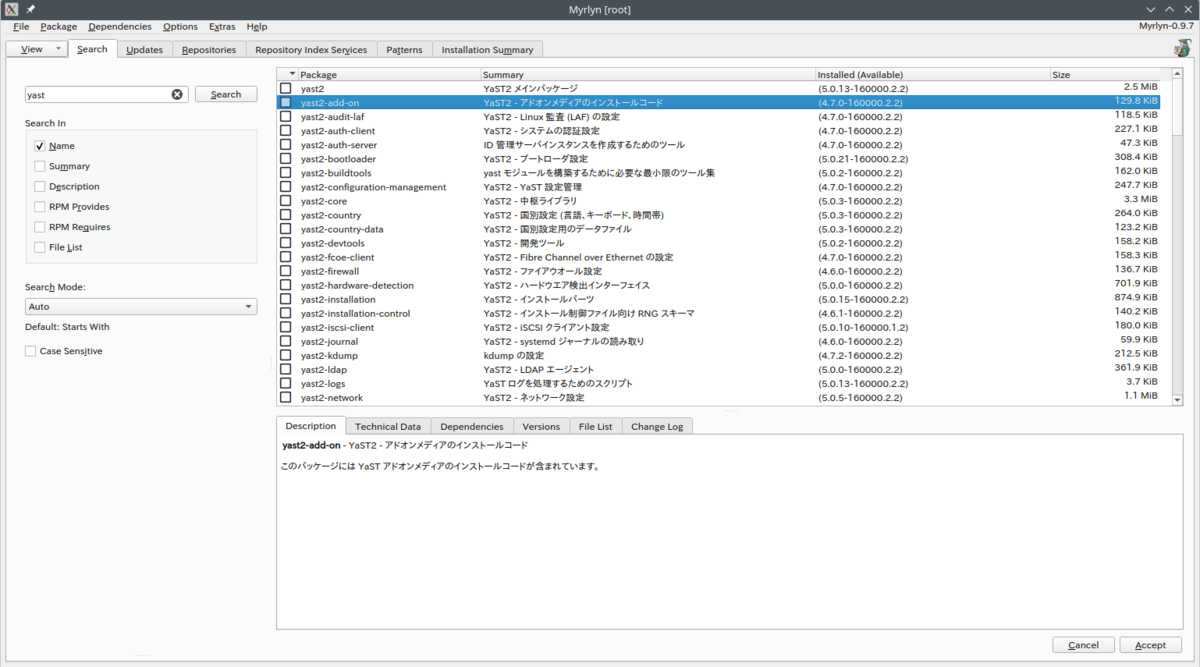Open the File menu
This screenshot has width=1200, height=667.
tap(21, 26)
